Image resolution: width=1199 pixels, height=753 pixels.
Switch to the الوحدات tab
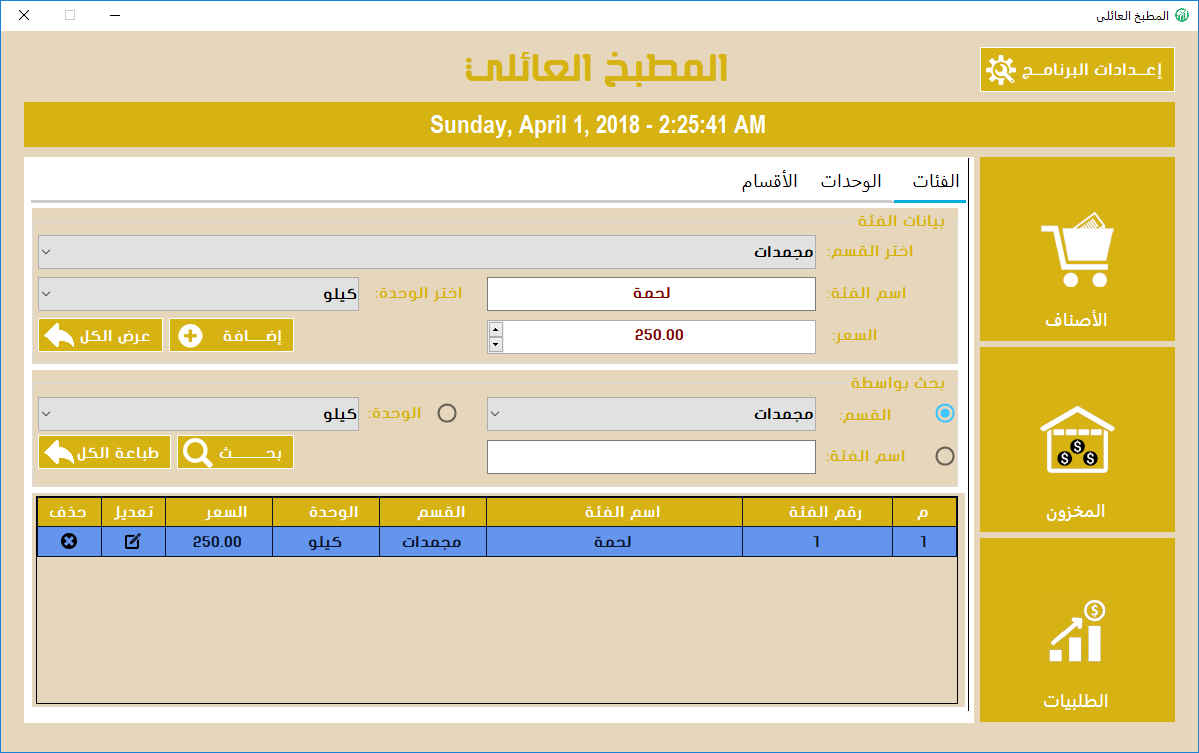click(x=851, y=182)
